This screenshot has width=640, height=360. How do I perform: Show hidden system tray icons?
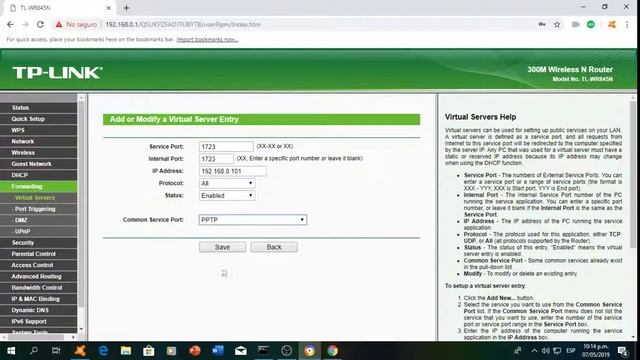pyautogui.click(x=534, y=351)
